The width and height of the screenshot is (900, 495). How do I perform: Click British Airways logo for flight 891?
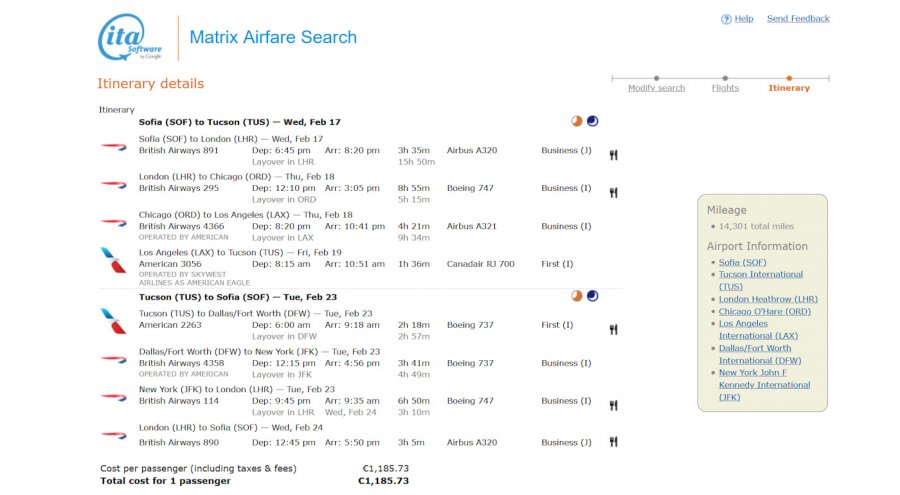coord(112,146)
